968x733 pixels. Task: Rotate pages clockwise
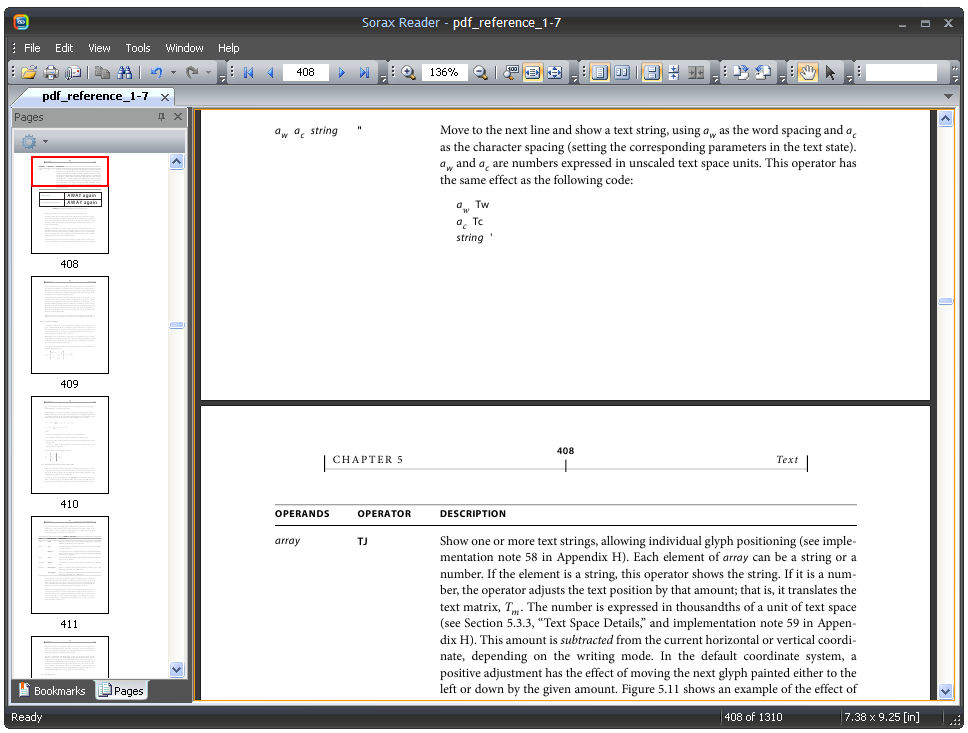coord(740,73)
